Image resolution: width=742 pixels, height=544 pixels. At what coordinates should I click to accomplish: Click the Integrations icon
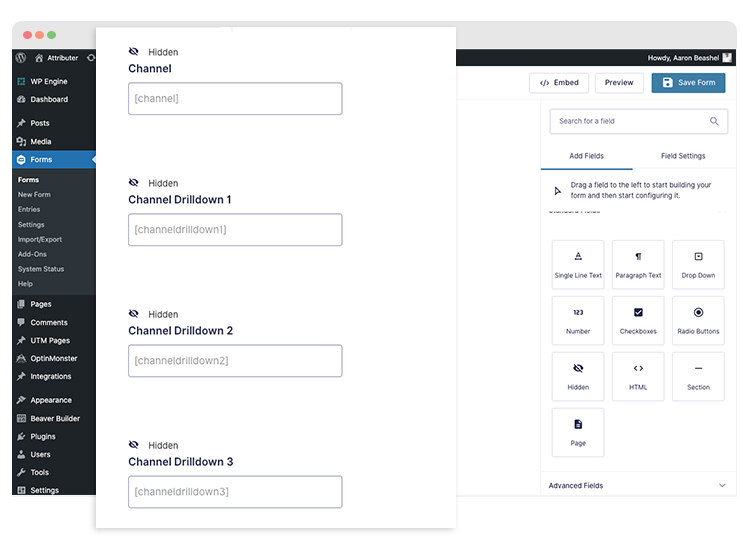point(21,376)
